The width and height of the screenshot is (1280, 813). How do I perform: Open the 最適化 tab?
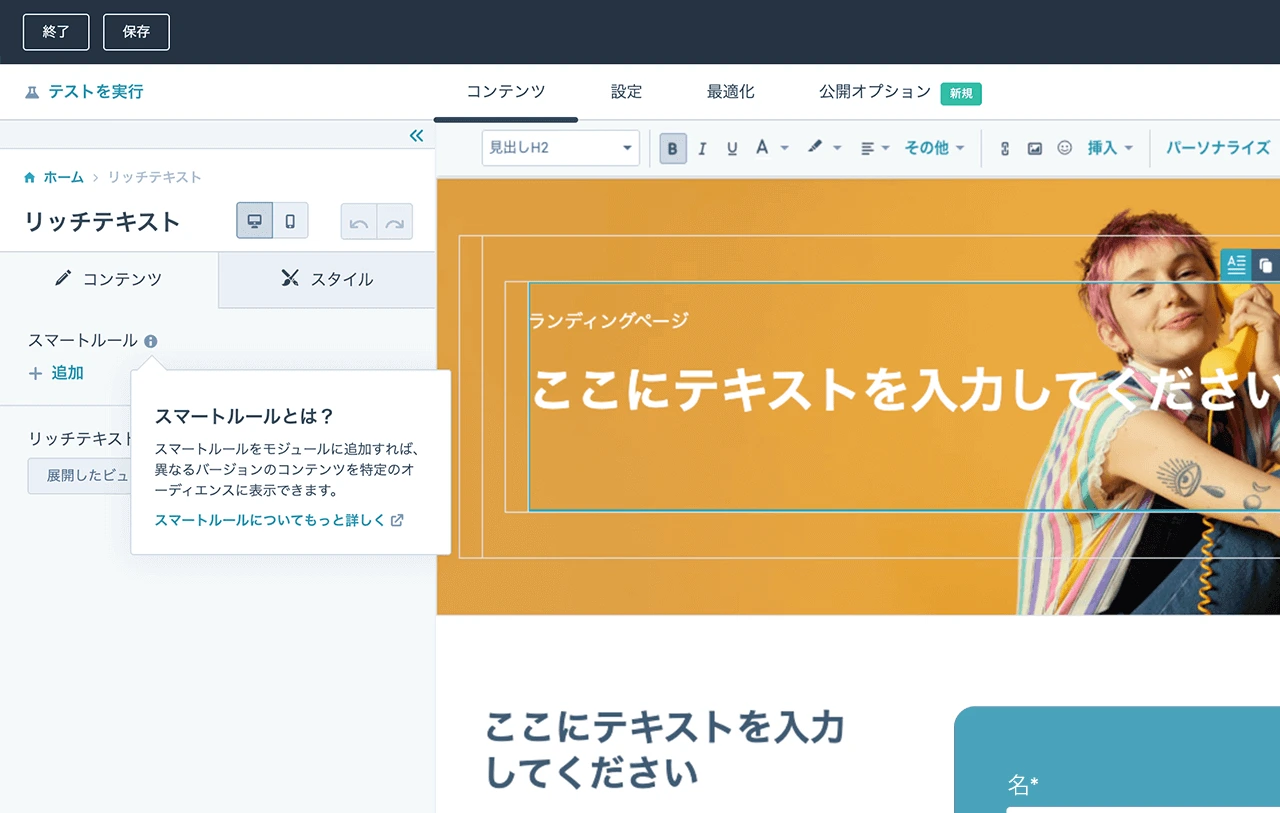click(731, 92)
